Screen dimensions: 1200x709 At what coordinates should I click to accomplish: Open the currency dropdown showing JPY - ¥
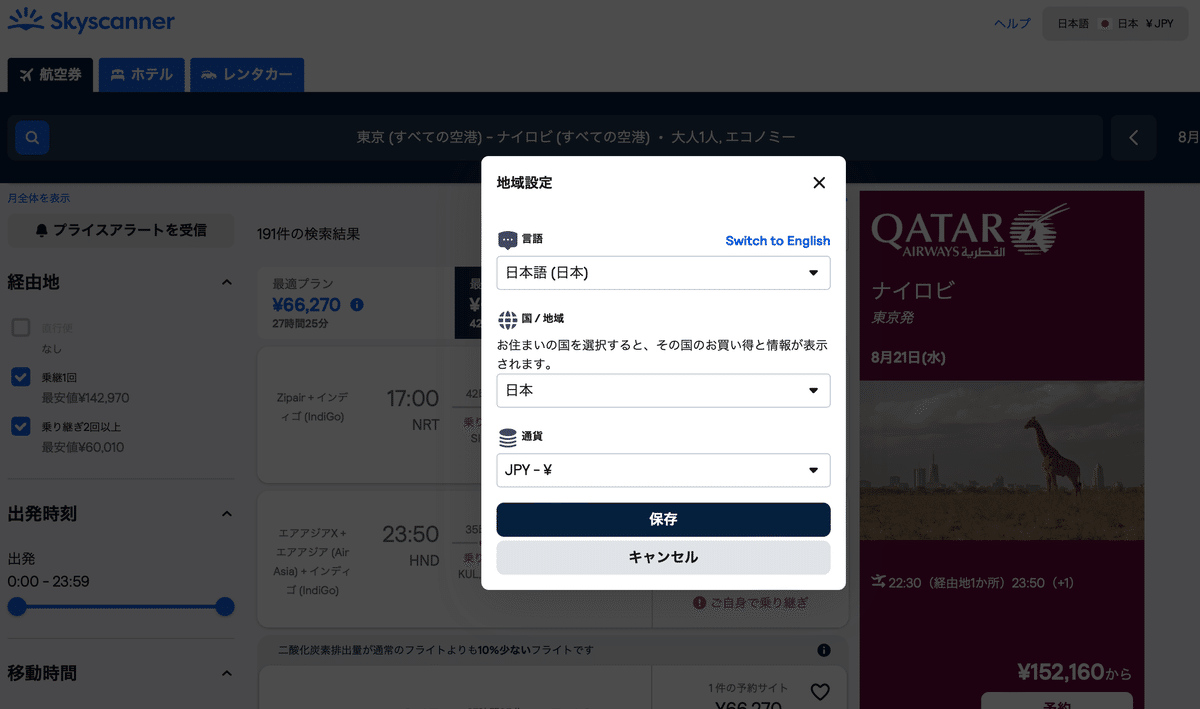point(663,470)
